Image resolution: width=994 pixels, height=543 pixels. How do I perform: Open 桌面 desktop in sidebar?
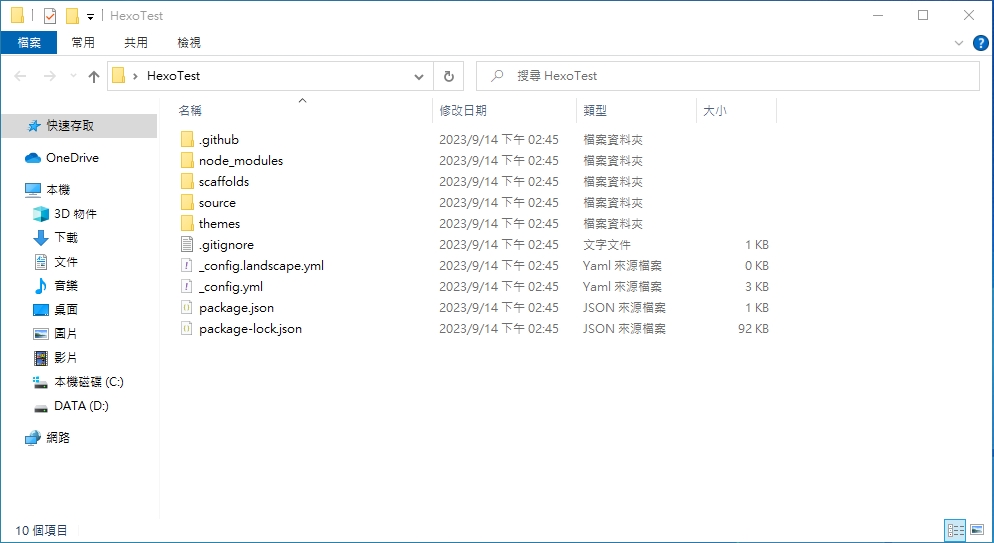pos(55,309)
